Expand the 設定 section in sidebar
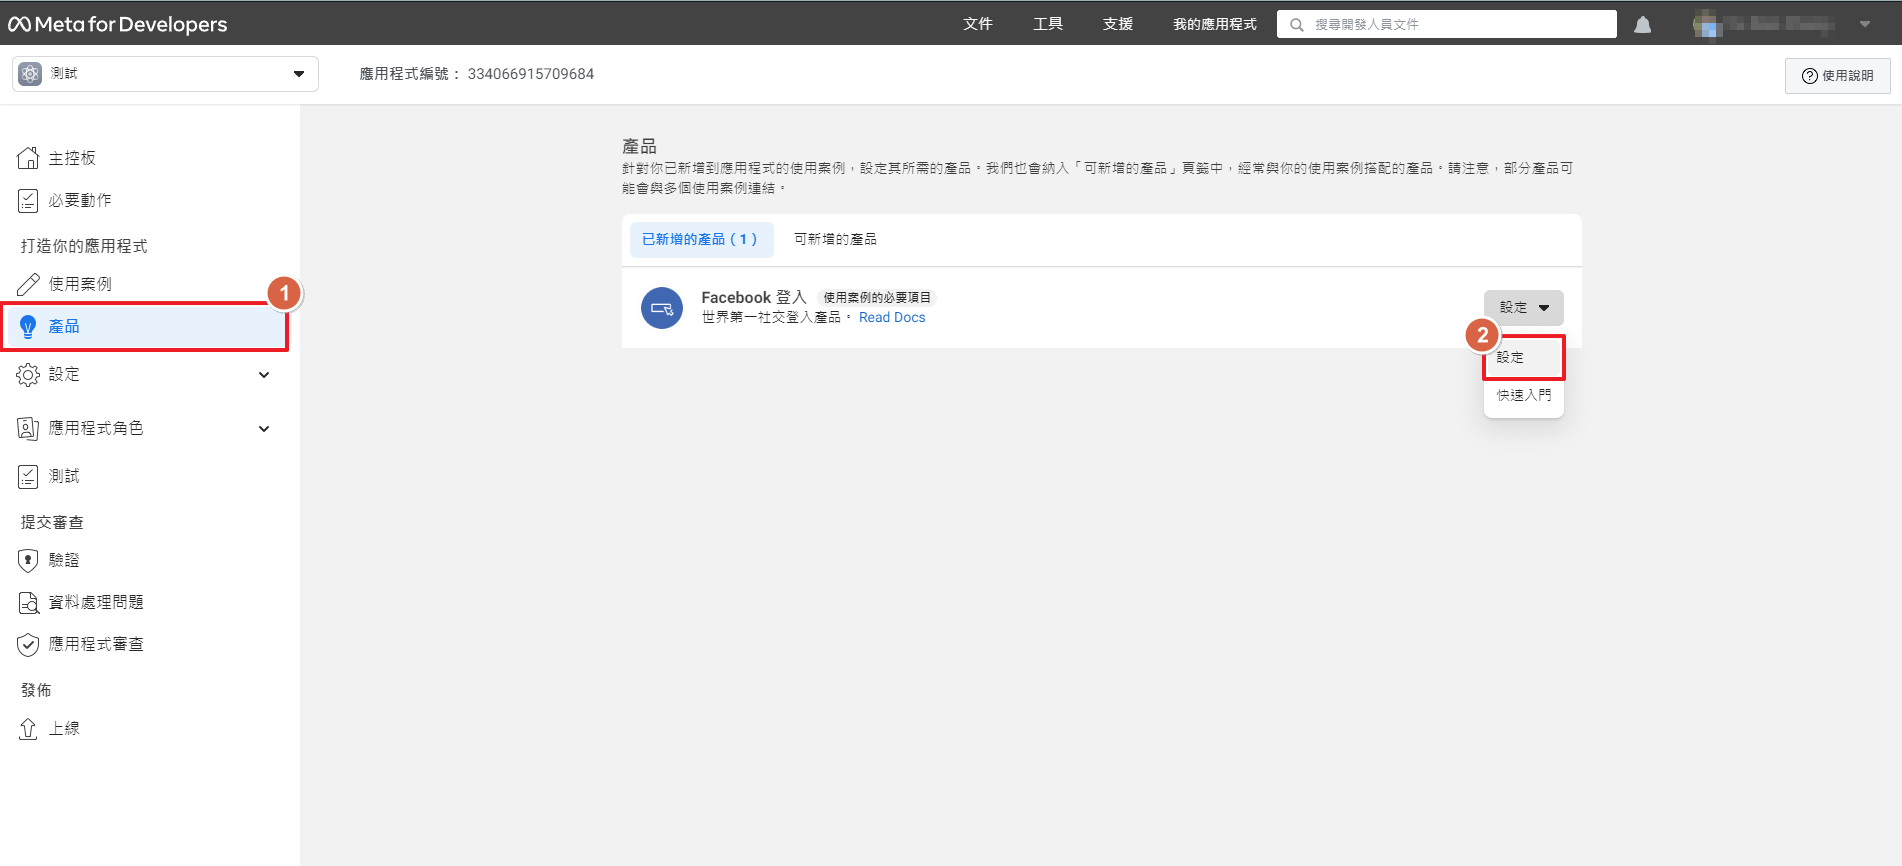This screenshot has height=866, width=1902. tap(264, 375)
